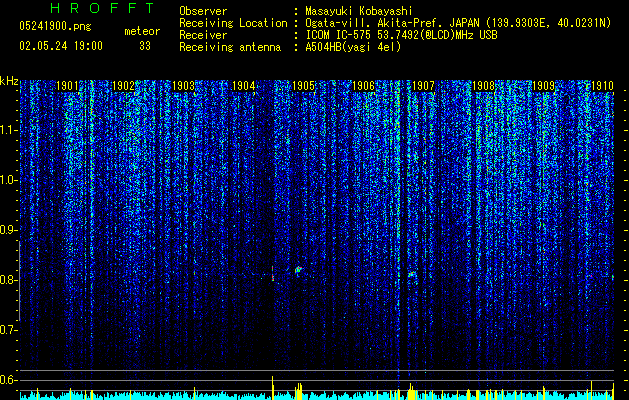Screen dimensions: 629x400
Task: Click the 1907 time marker
Action: (424, 86)
